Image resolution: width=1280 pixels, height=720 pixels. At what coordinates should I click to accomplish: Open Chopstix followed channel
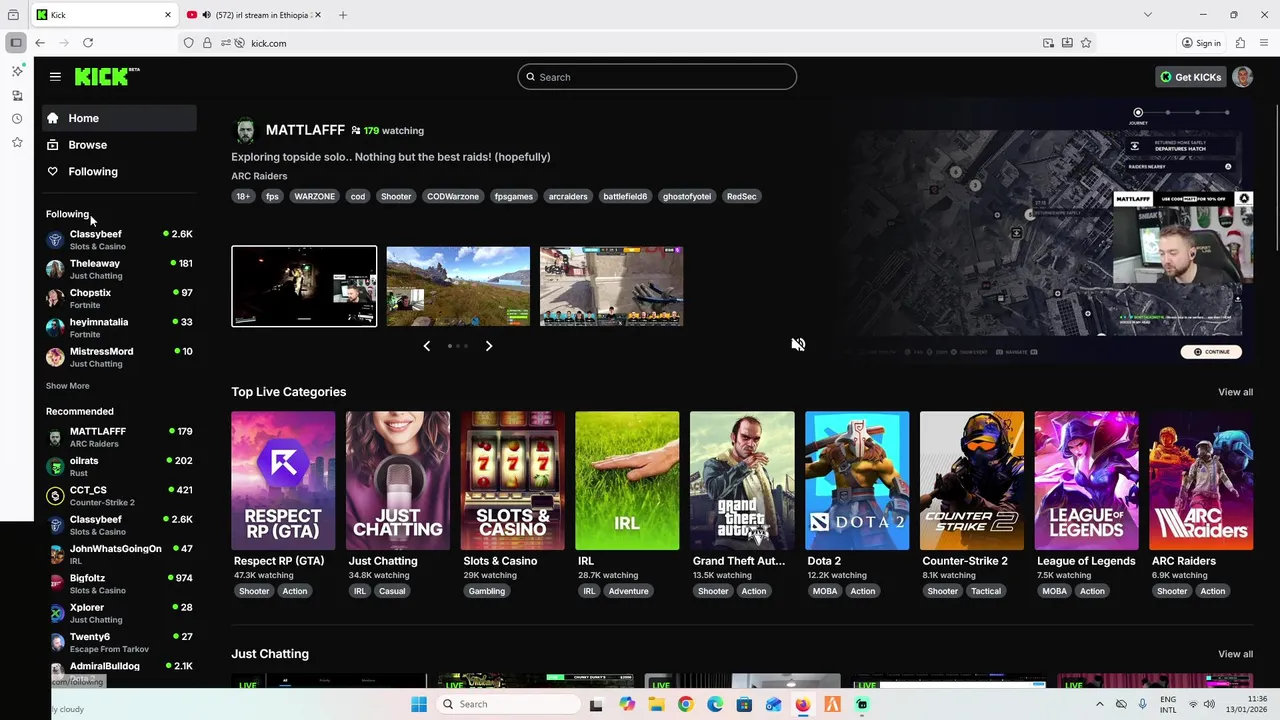119,298
